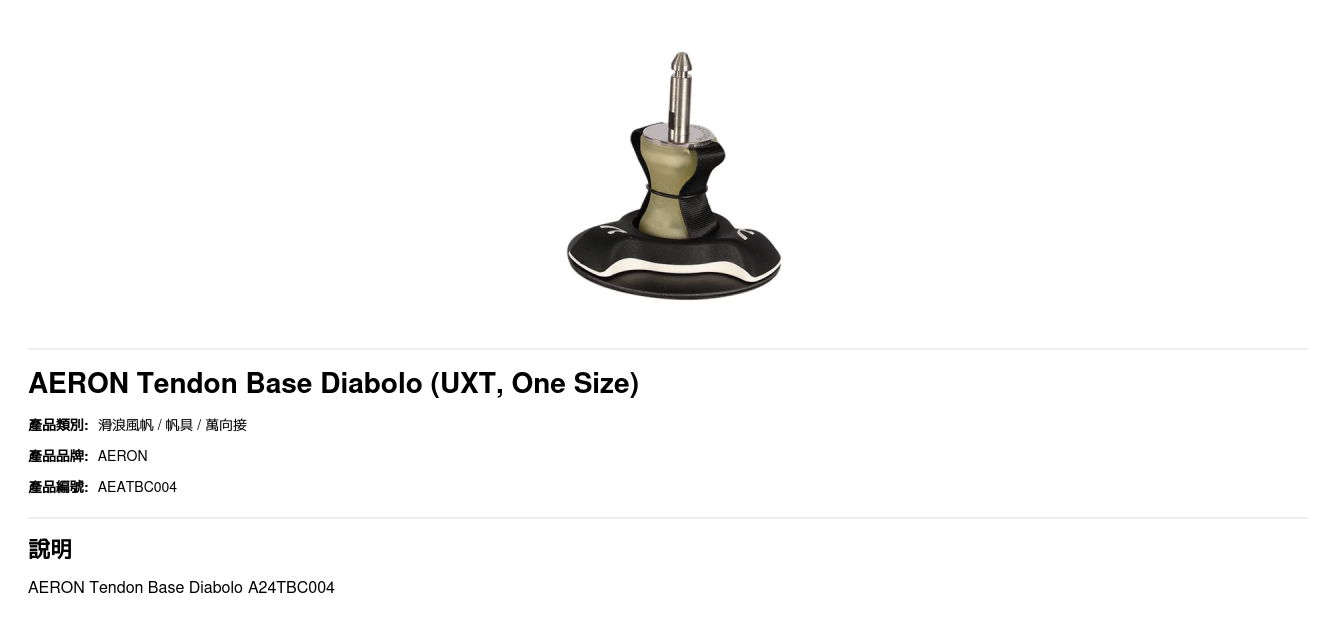Click the metal pin on the product photo
This screenshot has width=1328, height=627.
tap(680, 95)
